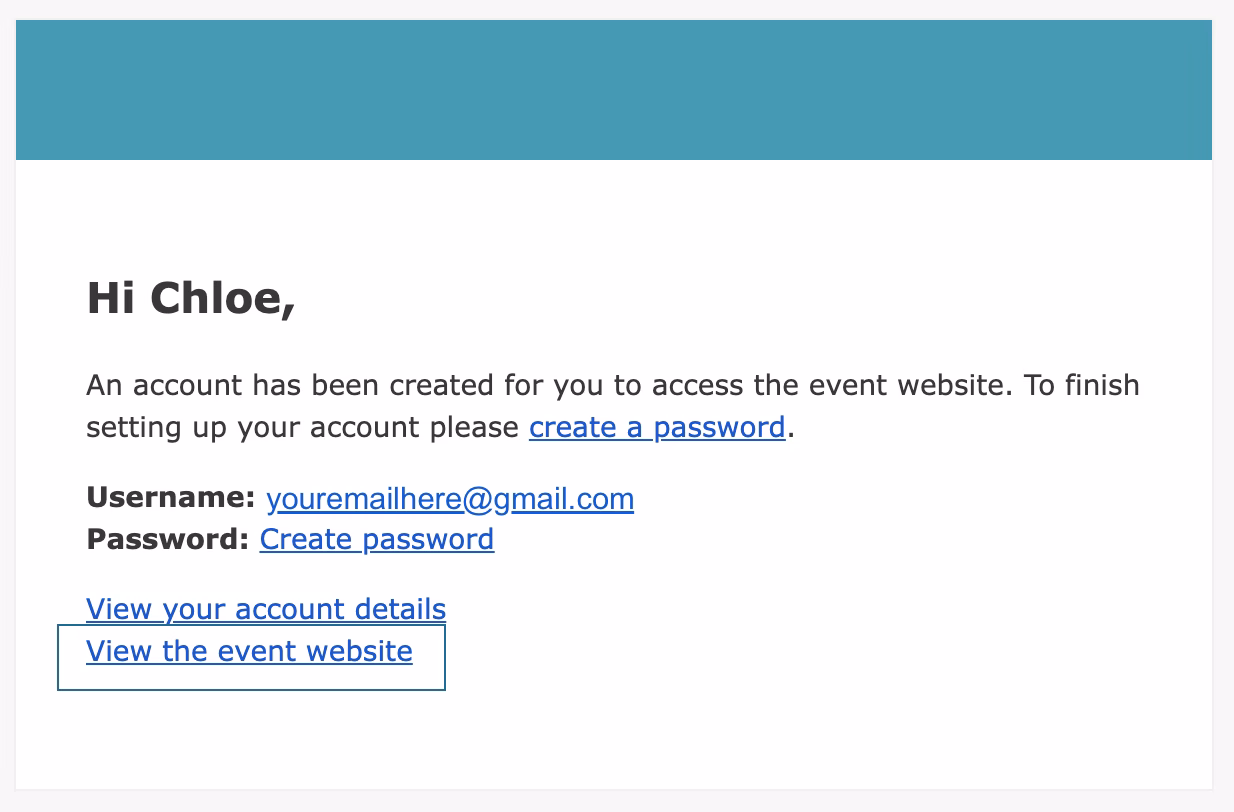The image size is (1234, 812).
Task: Click the period after the "create a password" link
Action: pos(790,430)
